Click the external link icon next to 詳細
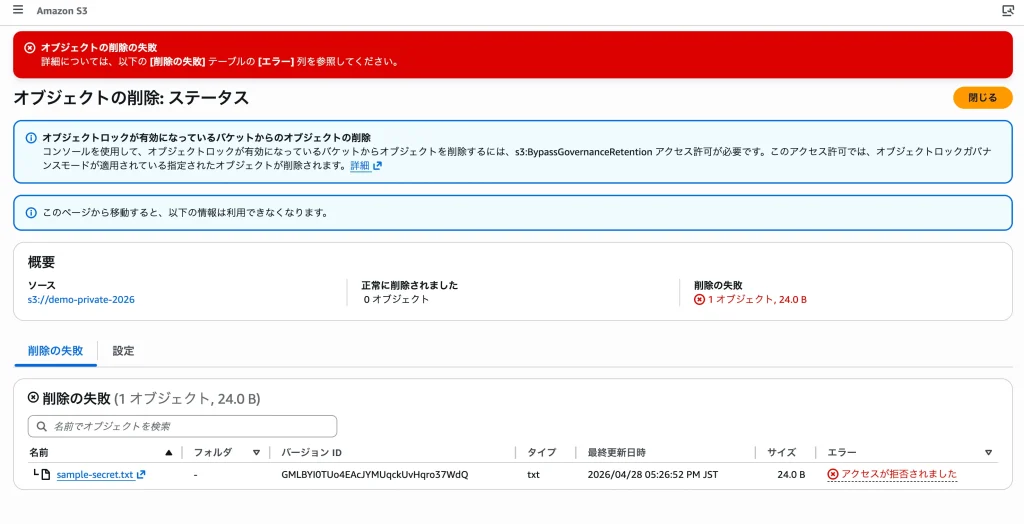 click(377, 166)
